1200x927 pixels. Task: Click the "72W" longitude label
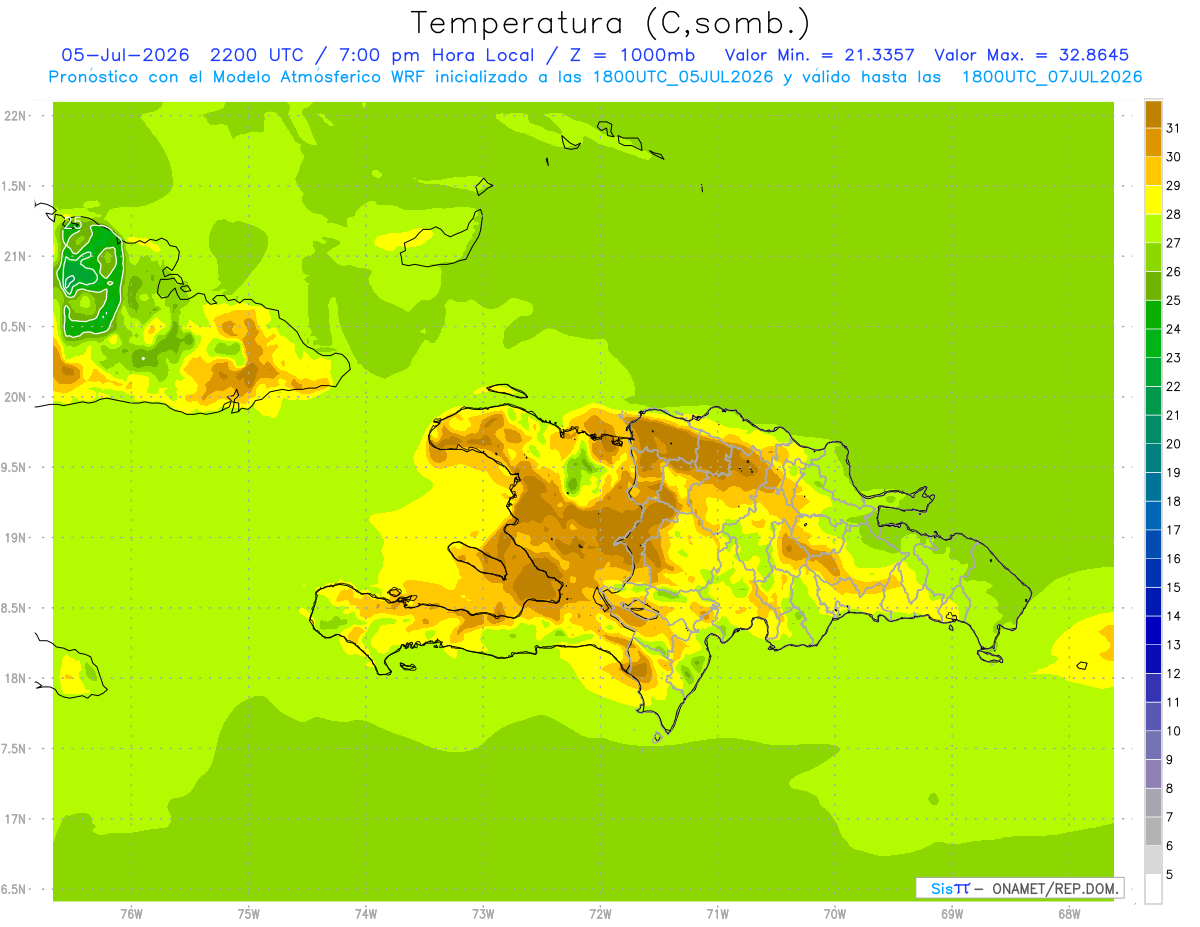coord(600,913)
